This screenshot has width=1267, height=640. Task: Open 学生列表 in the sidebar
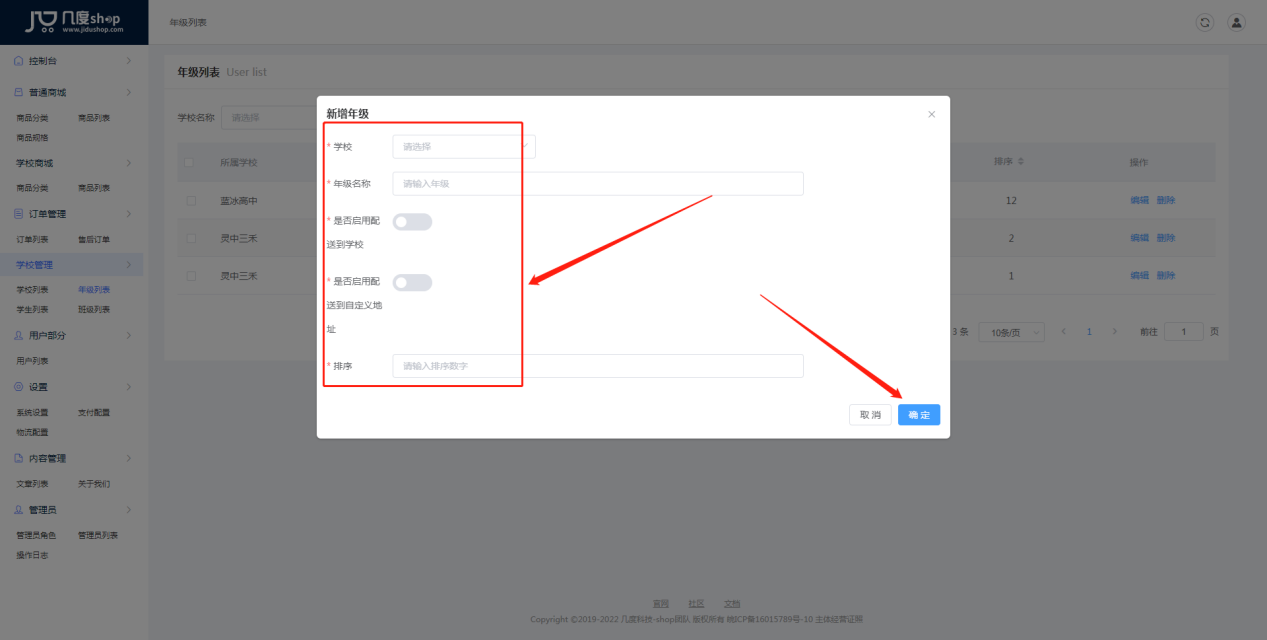(32, 309)
